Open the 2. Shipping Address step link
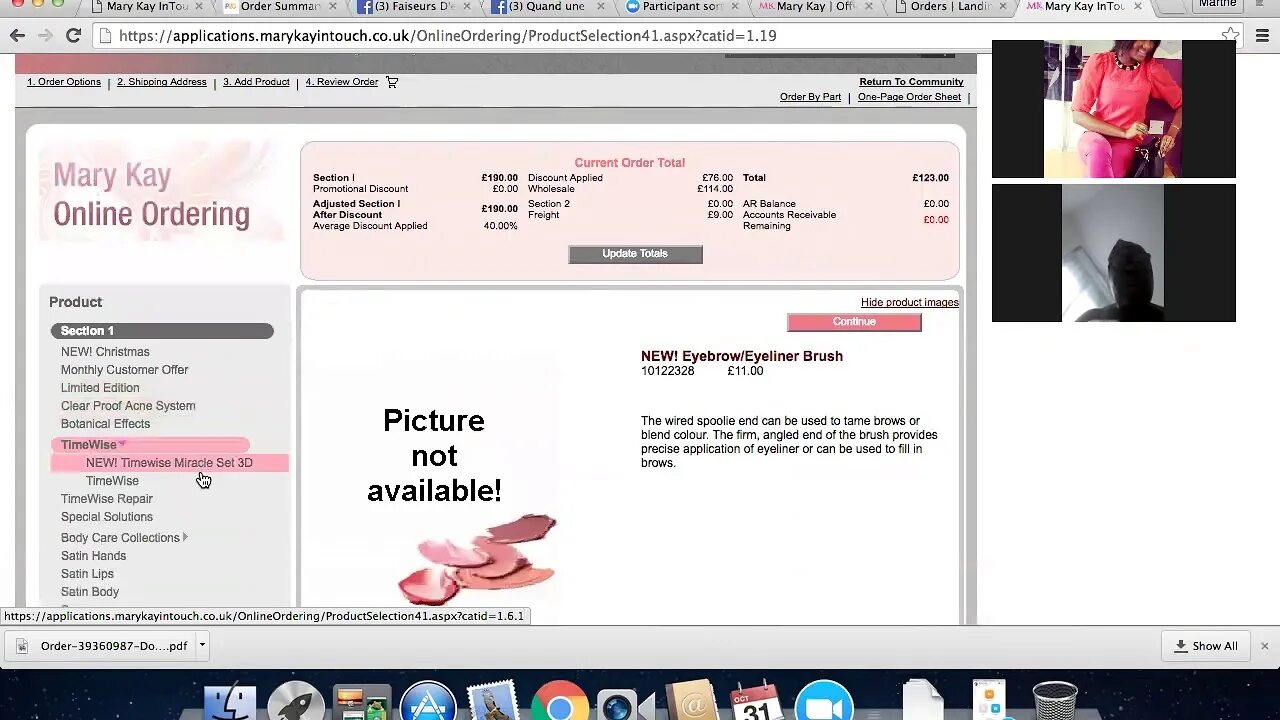Image resolution: width=1280 pixels, height=720 pixels. (162, 82)
